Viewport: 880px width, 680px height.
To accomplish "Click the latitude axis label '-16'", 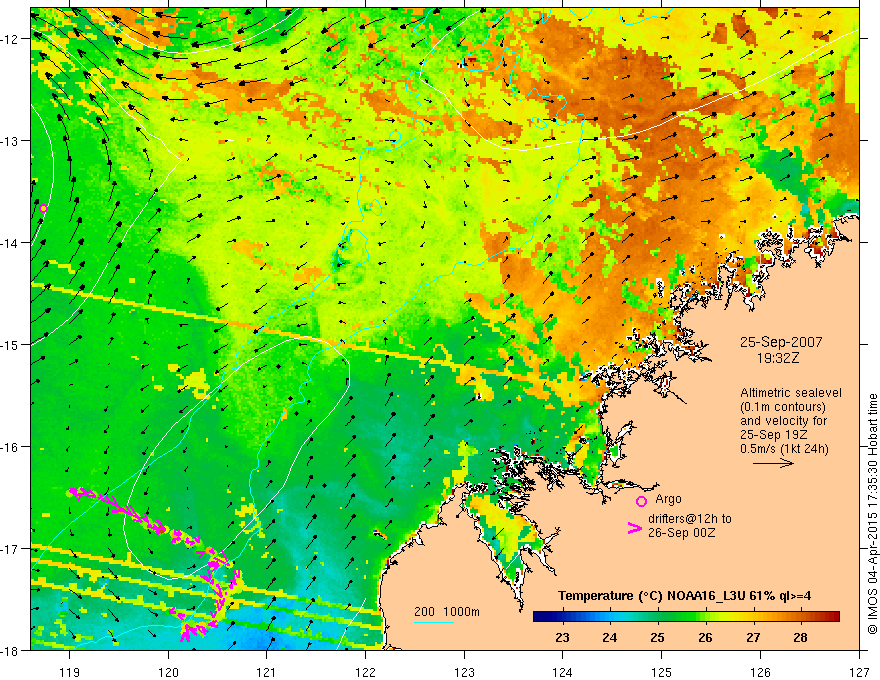I will tap(10, 447).
